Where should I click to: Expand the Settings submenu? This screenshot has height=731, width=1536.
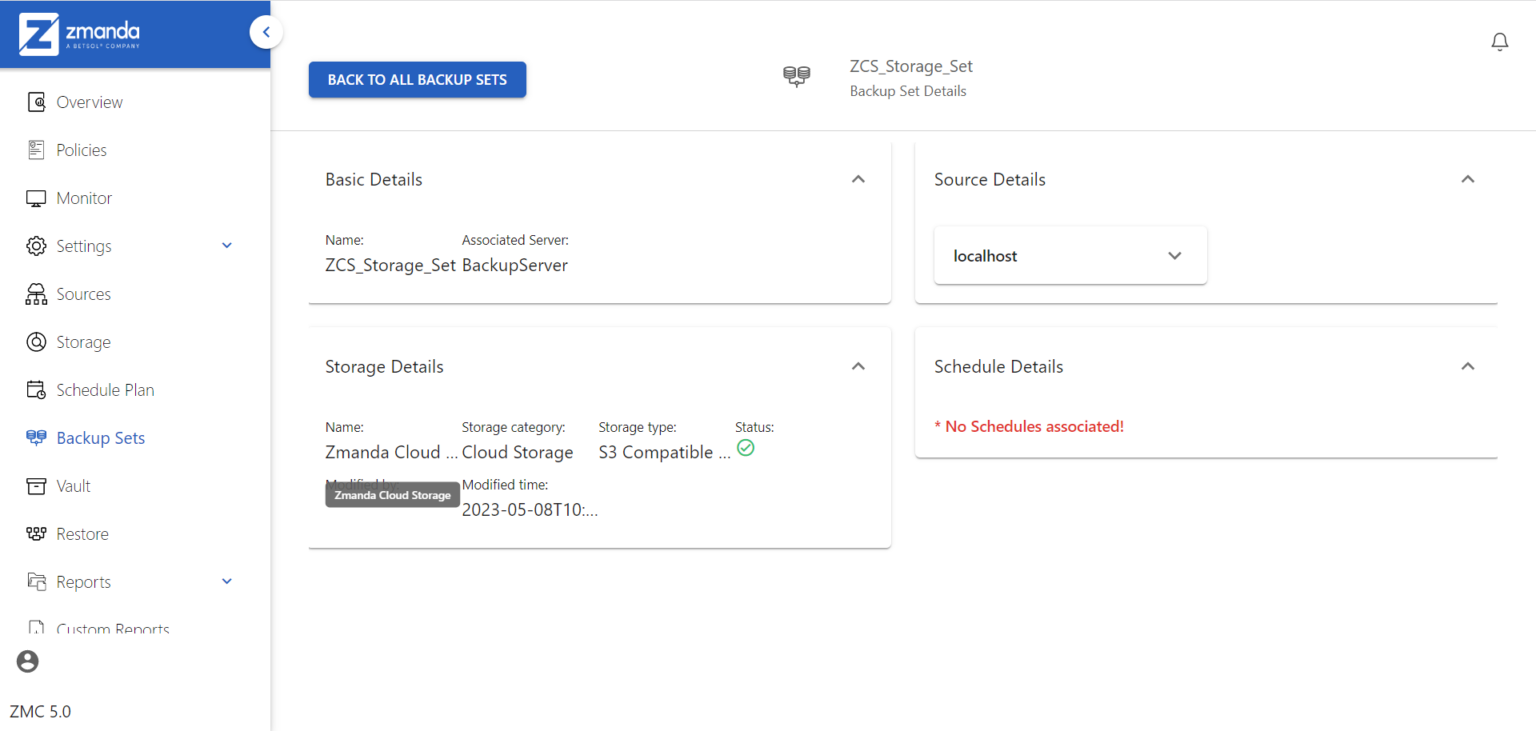(226, 245)
